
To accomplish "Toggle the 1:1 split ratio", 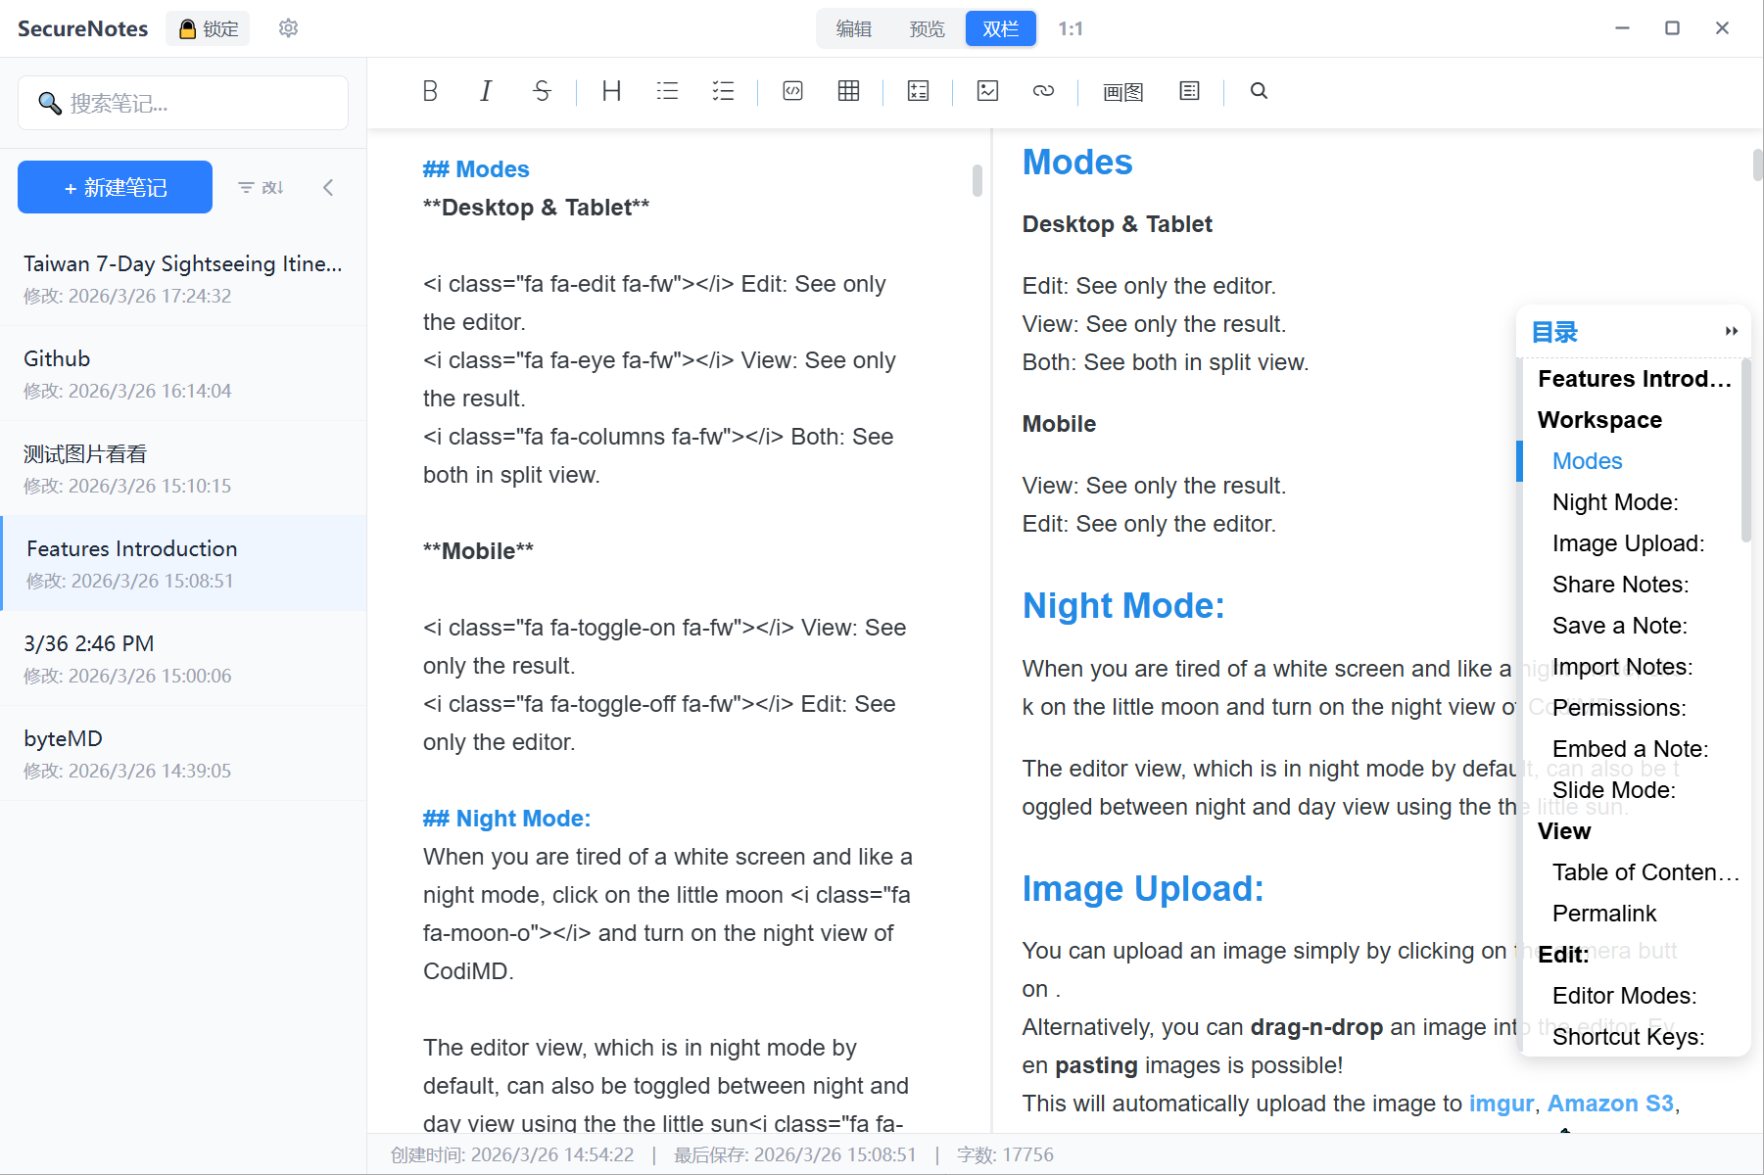I will click(x=1070, y=29).
